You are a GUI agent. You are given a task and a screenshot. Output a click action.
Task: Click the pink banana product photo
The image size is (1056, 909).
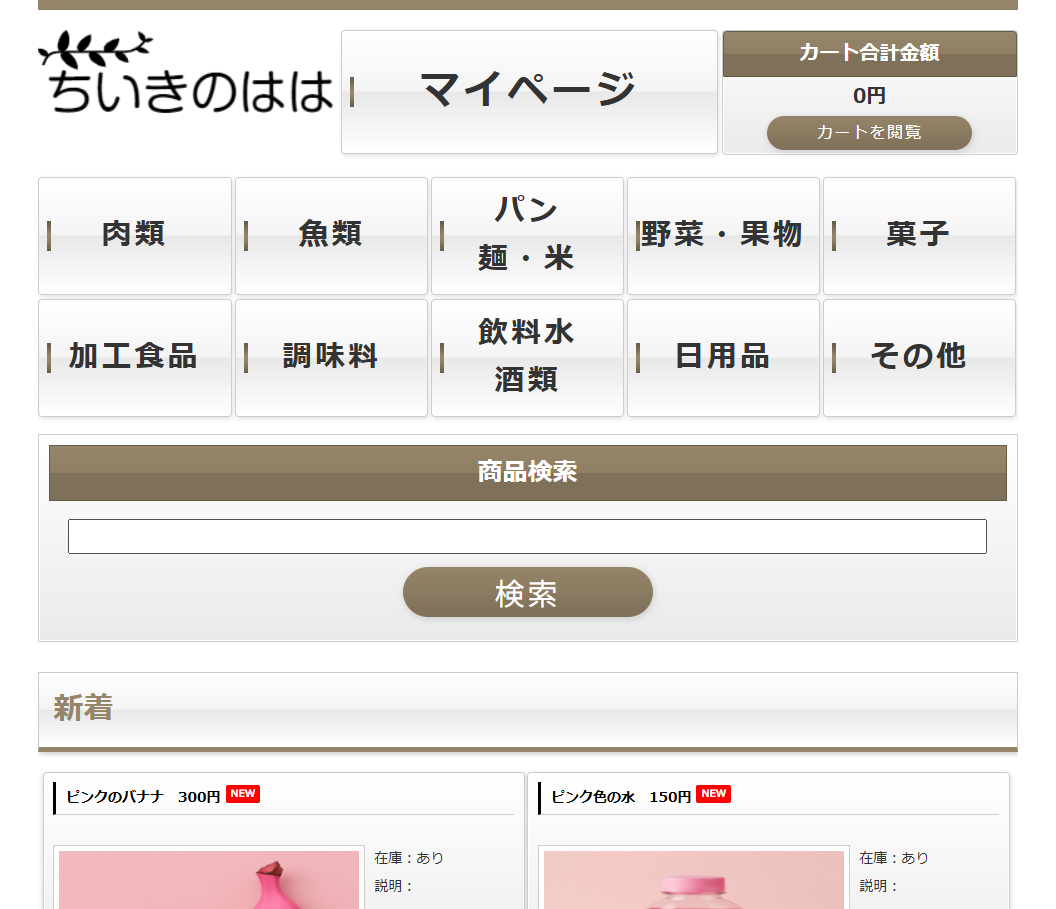tap(207, 880)
